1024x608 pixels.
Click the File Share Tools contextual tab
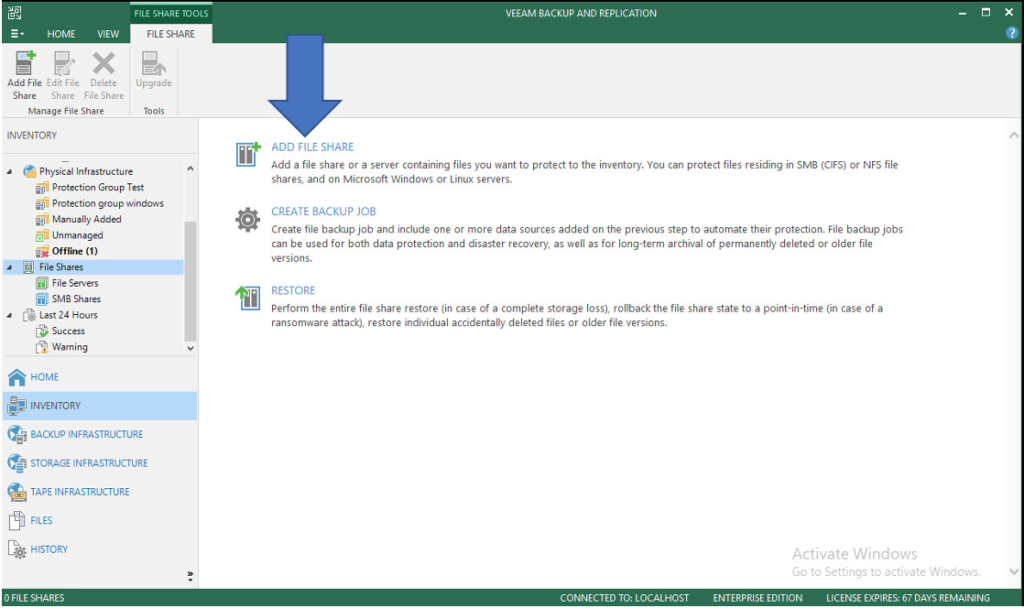[x=171, y=13]
